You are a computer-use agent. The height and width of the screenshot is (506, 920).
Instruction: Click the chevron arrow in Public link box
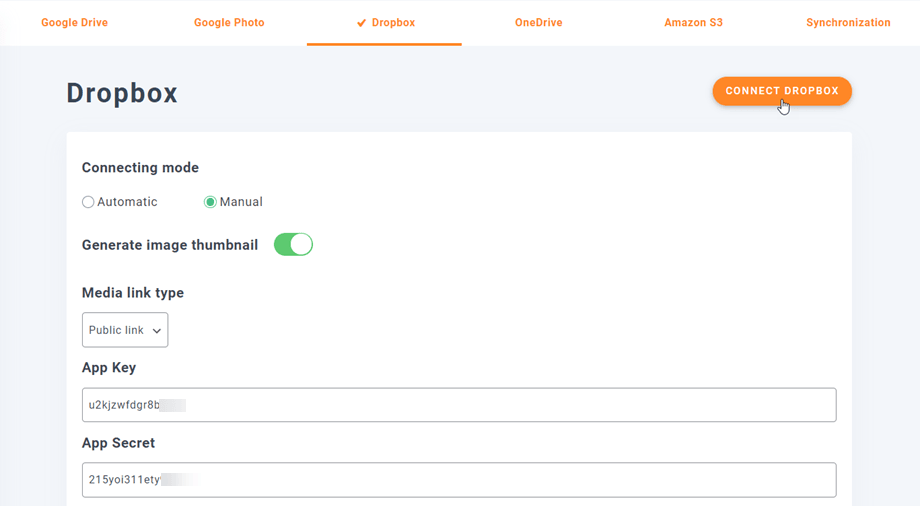[x=157, y=331]
